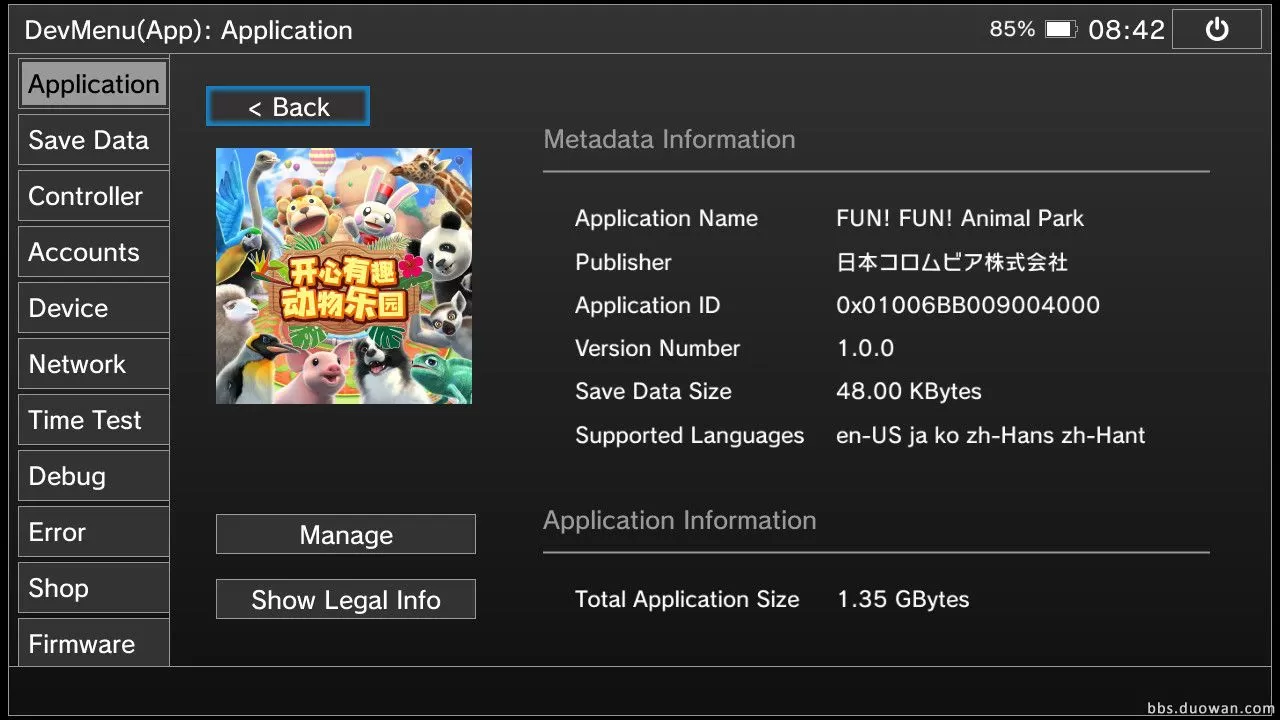Viewport: 1280px width, 720px height.
Task: Go back using the Back button
Action: (288, 107)
